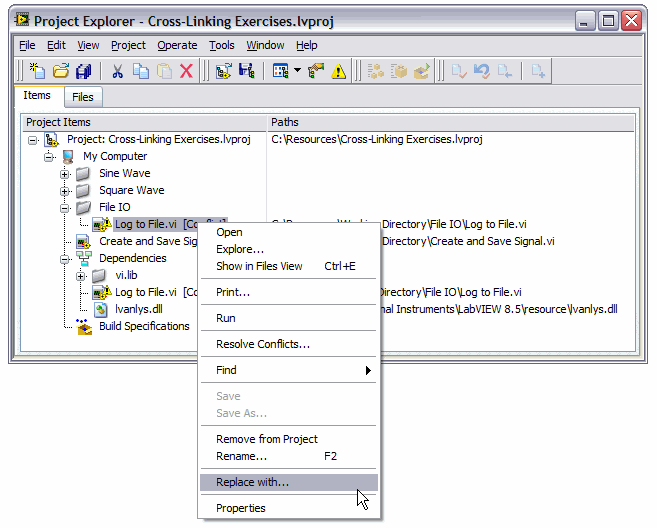657x528 pixels.
Task: Select the Build Specifications tree item
Action: (x=143, y=326)
